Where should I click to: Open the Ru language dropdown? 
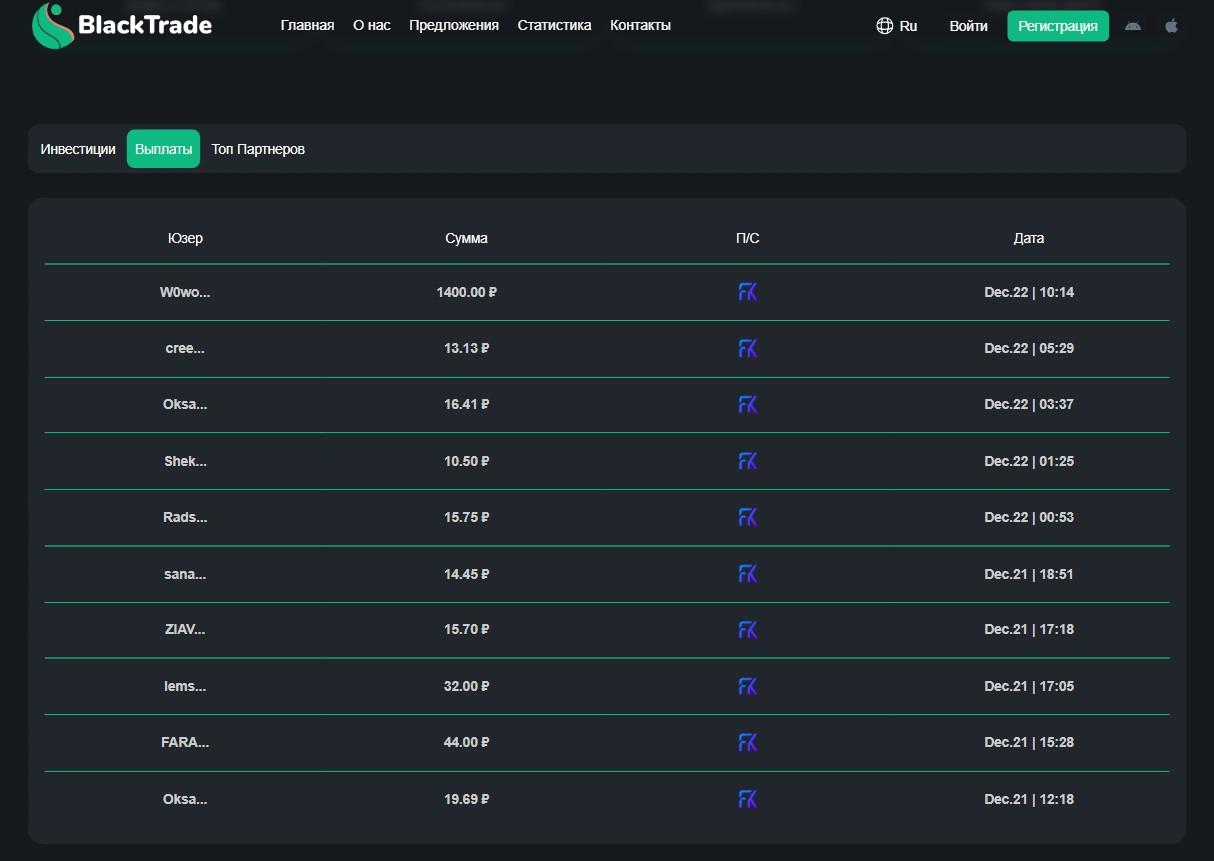click(x=907, y=26)
